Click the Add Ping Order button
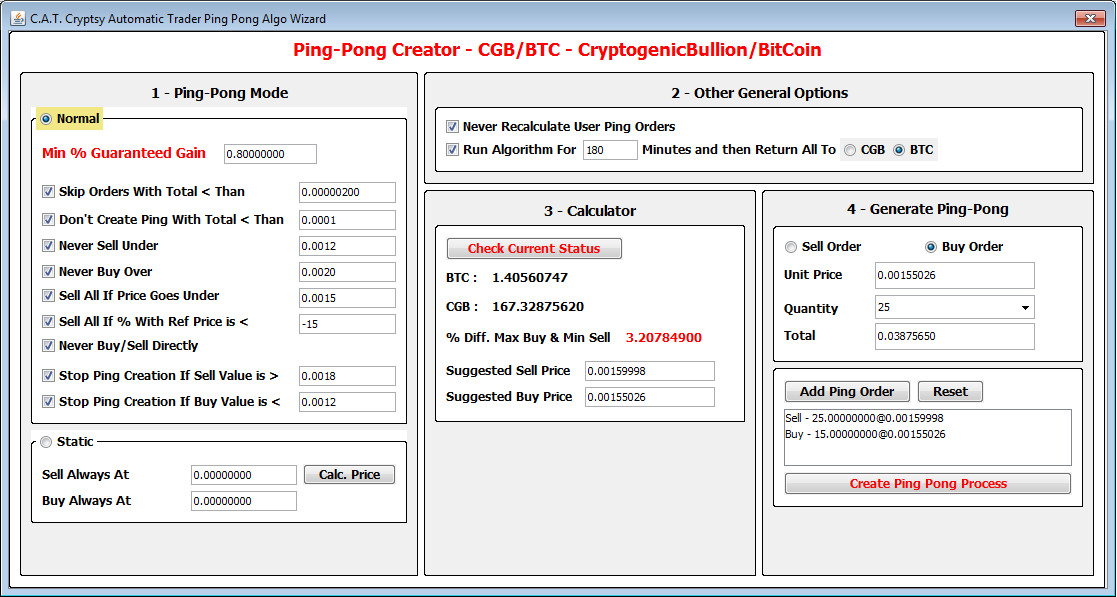Image resolution: width=1117 pixels, height=597 pixels. 847,392
